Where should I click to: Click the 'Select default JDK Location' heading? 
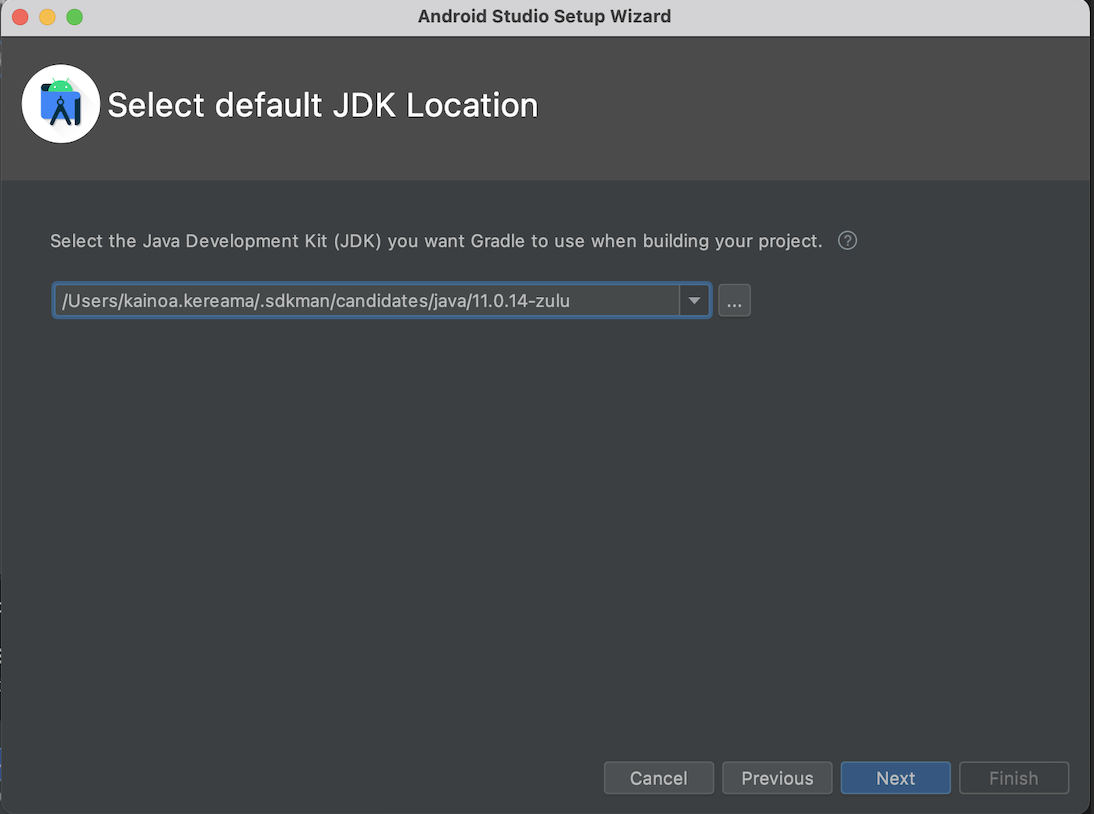[323, 105]
